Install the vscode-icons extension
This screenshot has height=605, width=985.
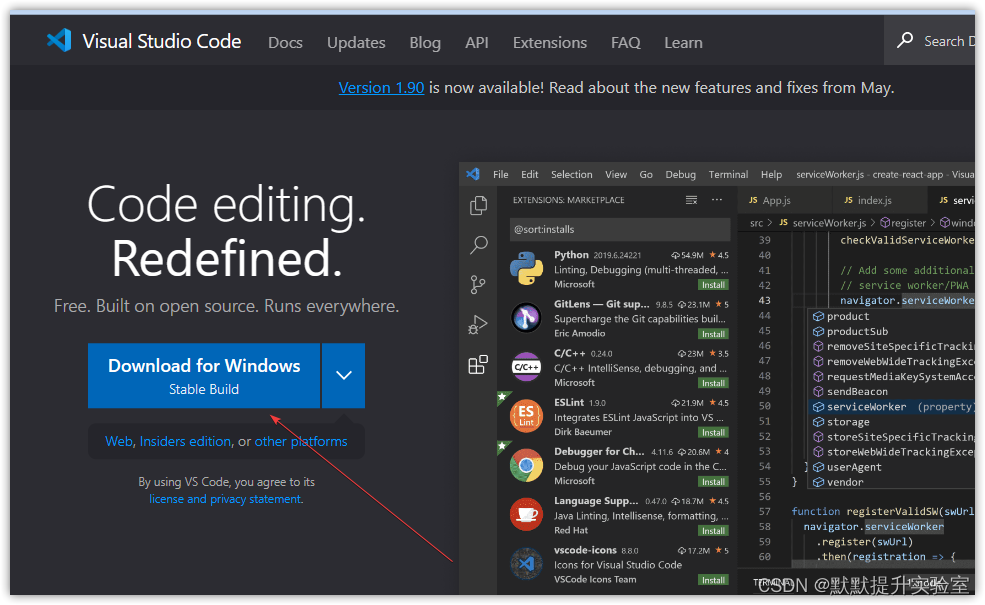click(713, 580)
